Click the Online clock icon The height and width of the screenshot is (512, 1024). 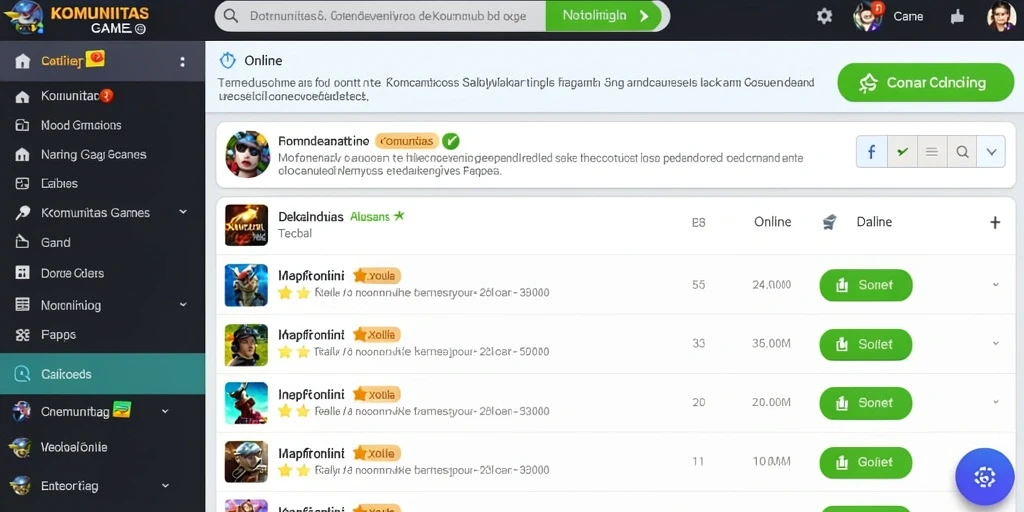[227, 61]
